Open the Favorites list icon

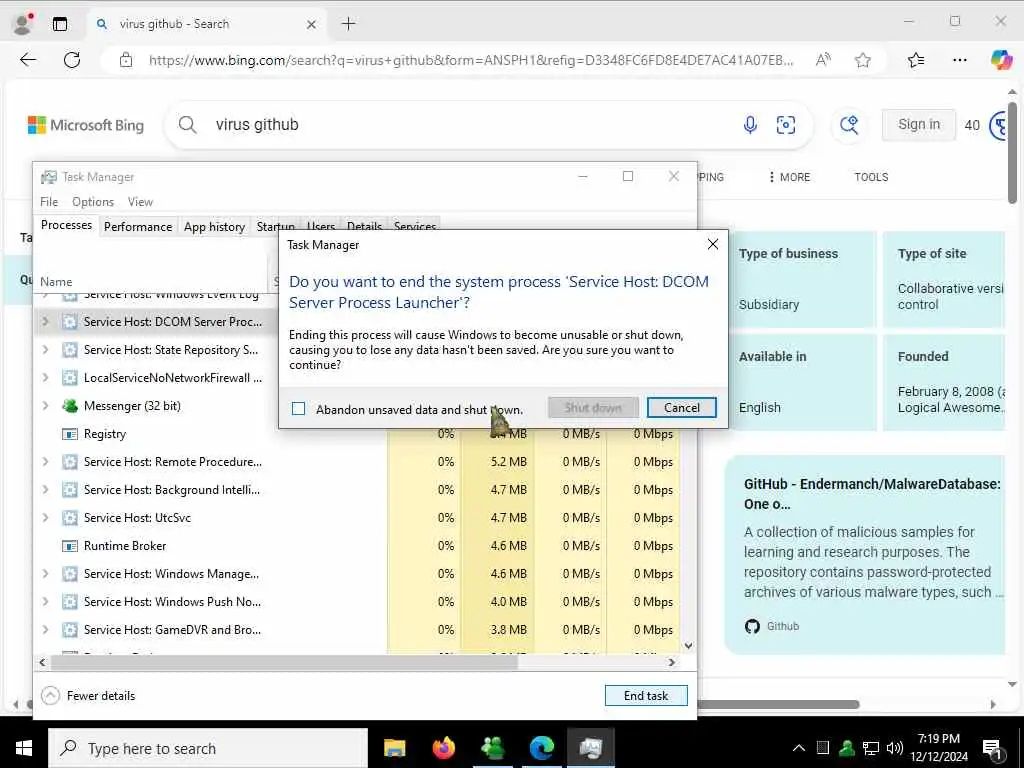[916, 60]
